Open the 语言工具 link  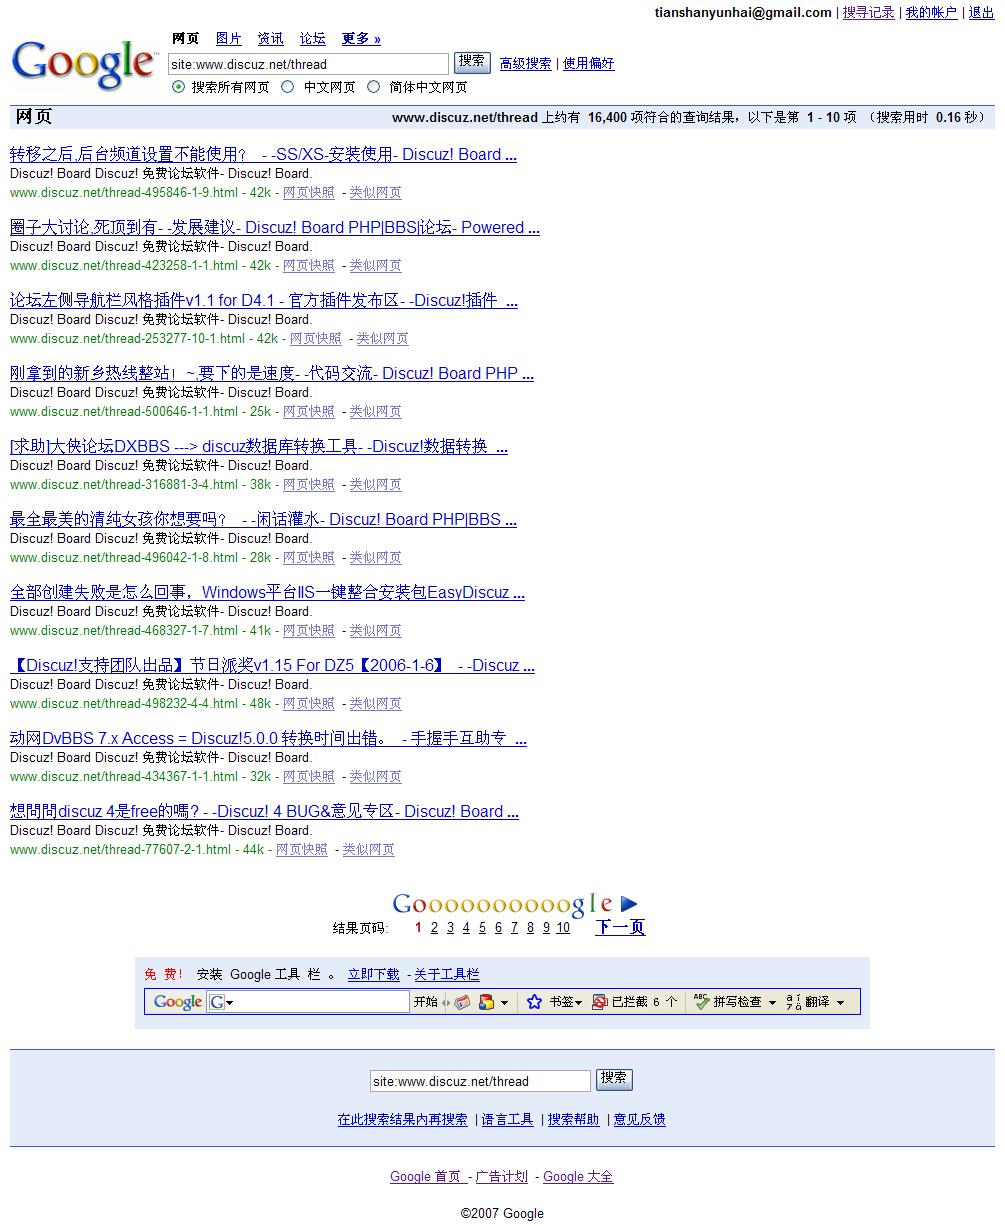point(508,1120)
